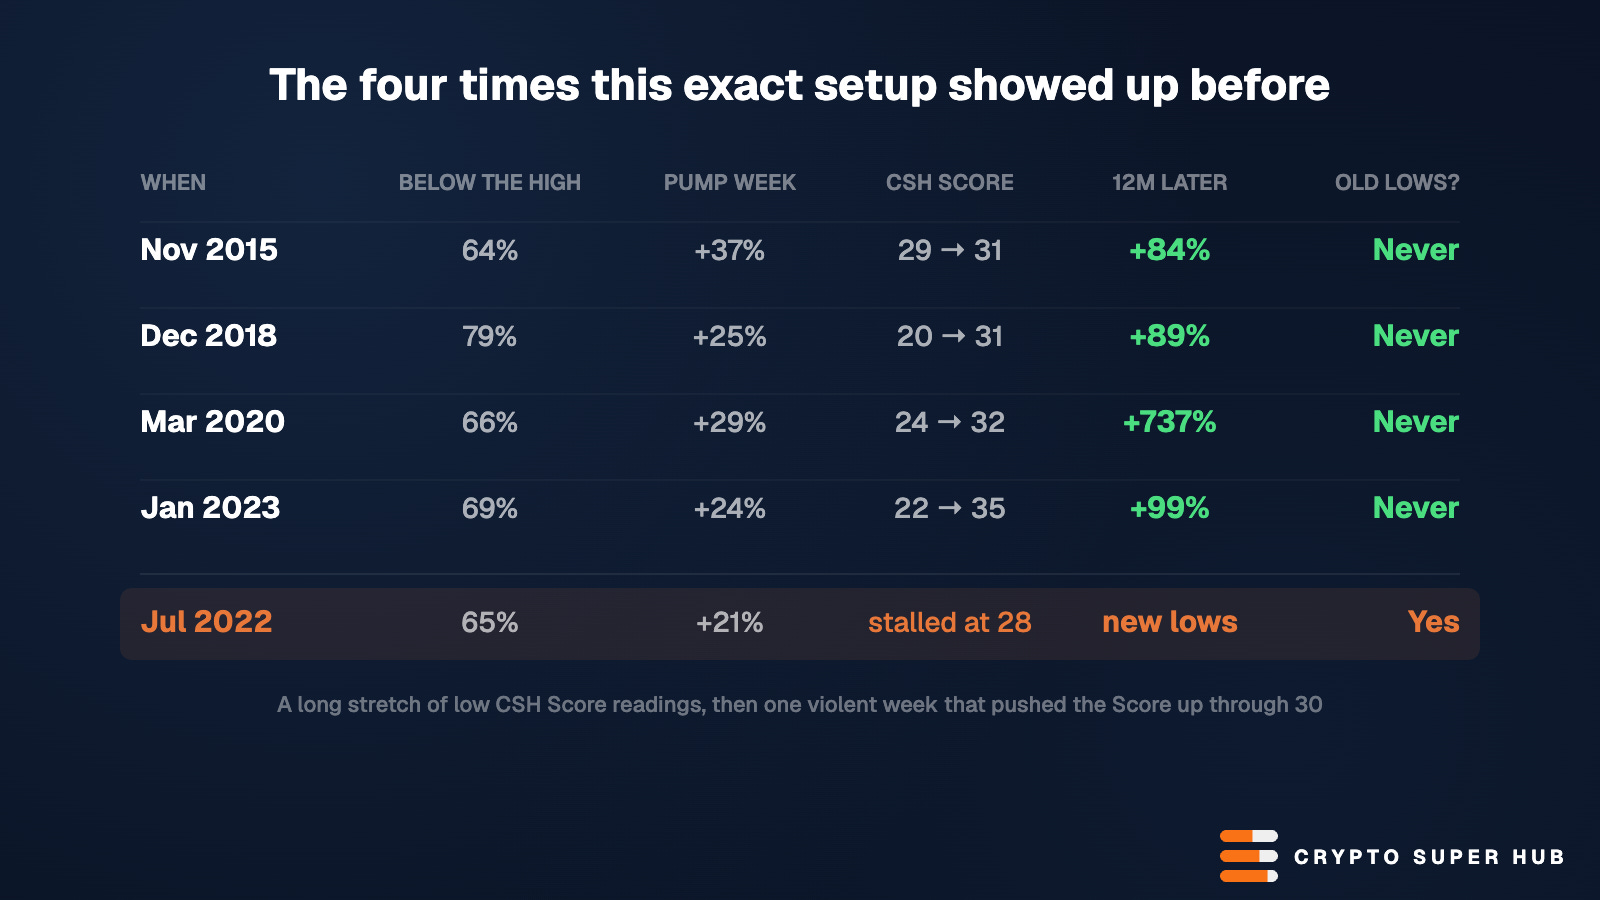Click the Jan 2023 row label

[x=210, y=508]
